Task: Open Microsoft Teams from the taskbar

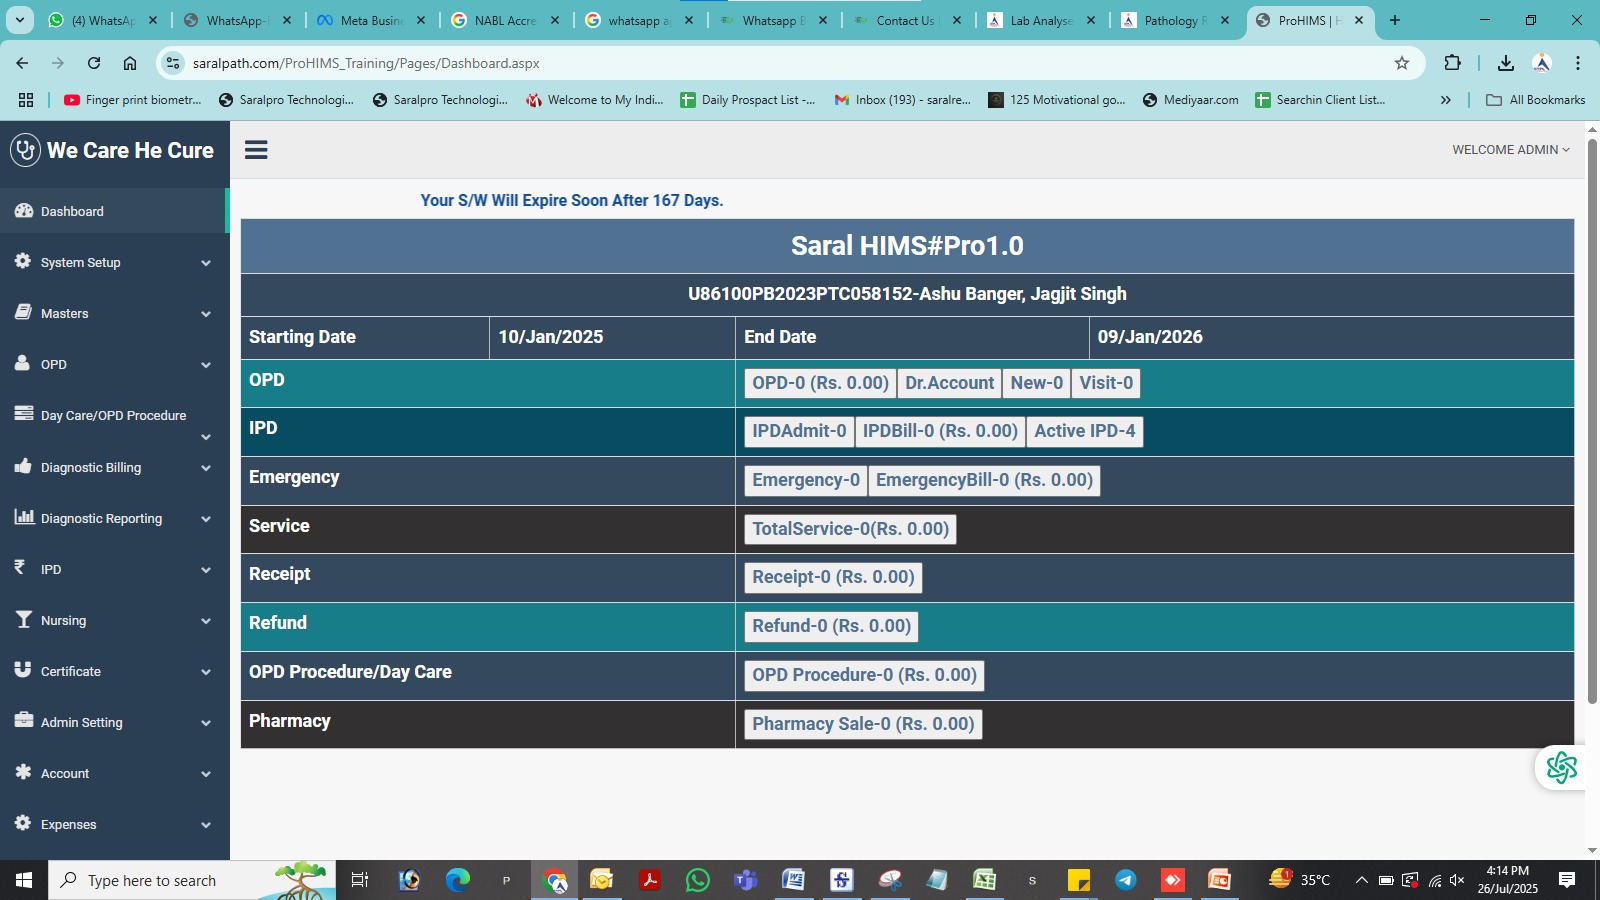Action: tap(745, 880)
